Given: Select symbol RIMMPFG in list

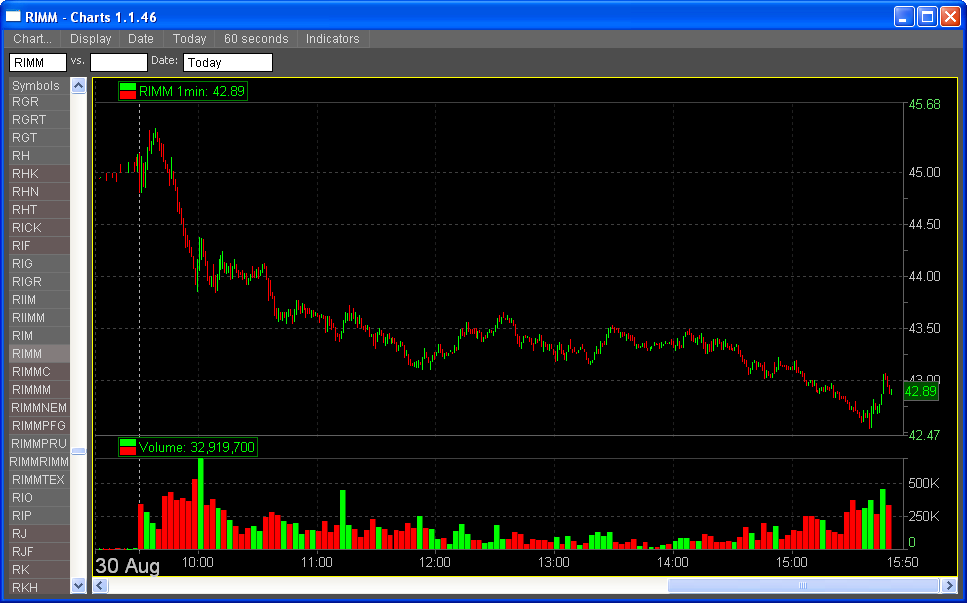Looking at the screenshot, I should (39, 425).
